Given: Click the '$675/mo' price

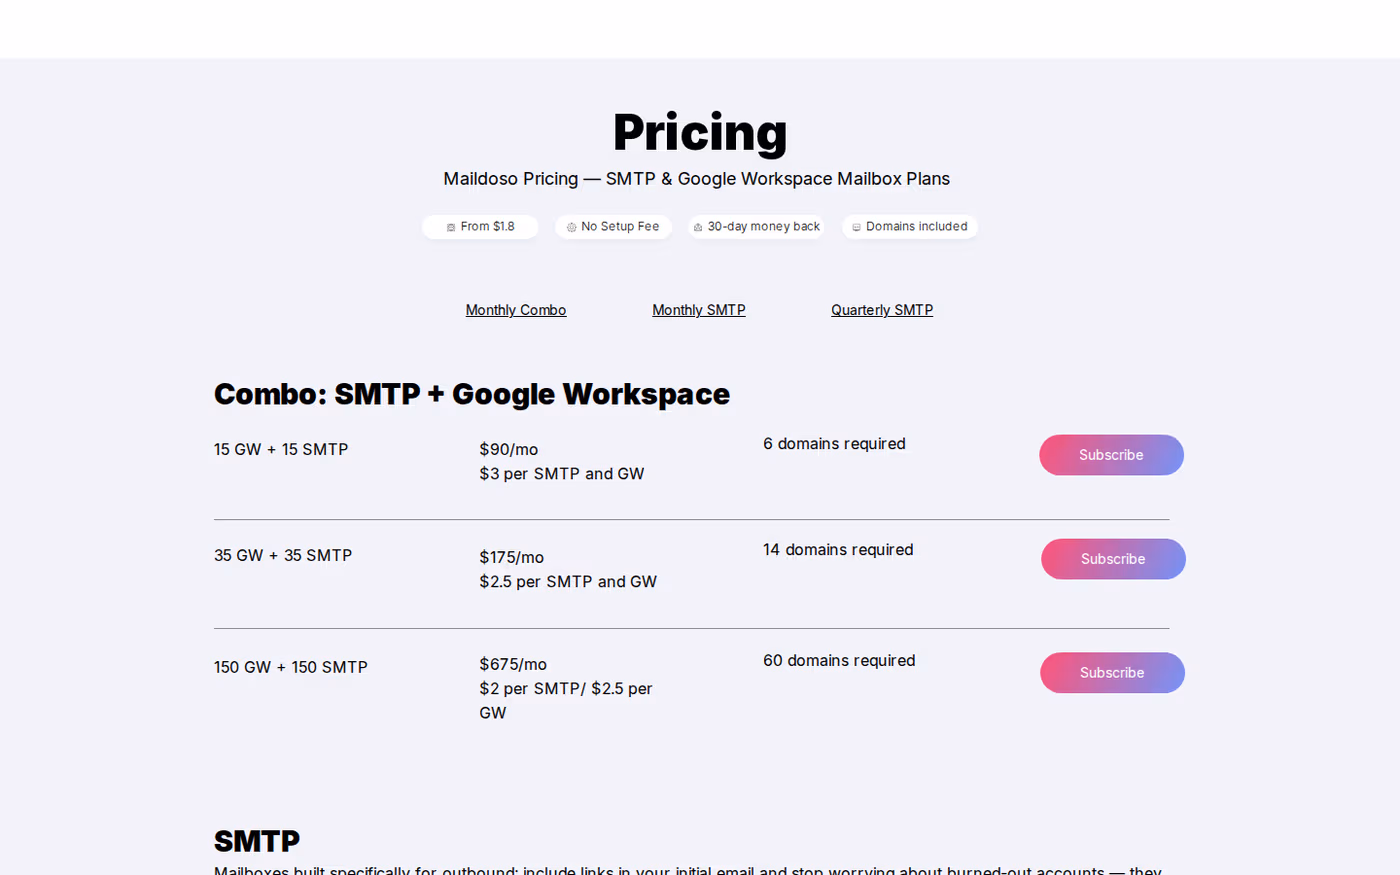Looking at the screenshot, I should [x=513, y=665].
